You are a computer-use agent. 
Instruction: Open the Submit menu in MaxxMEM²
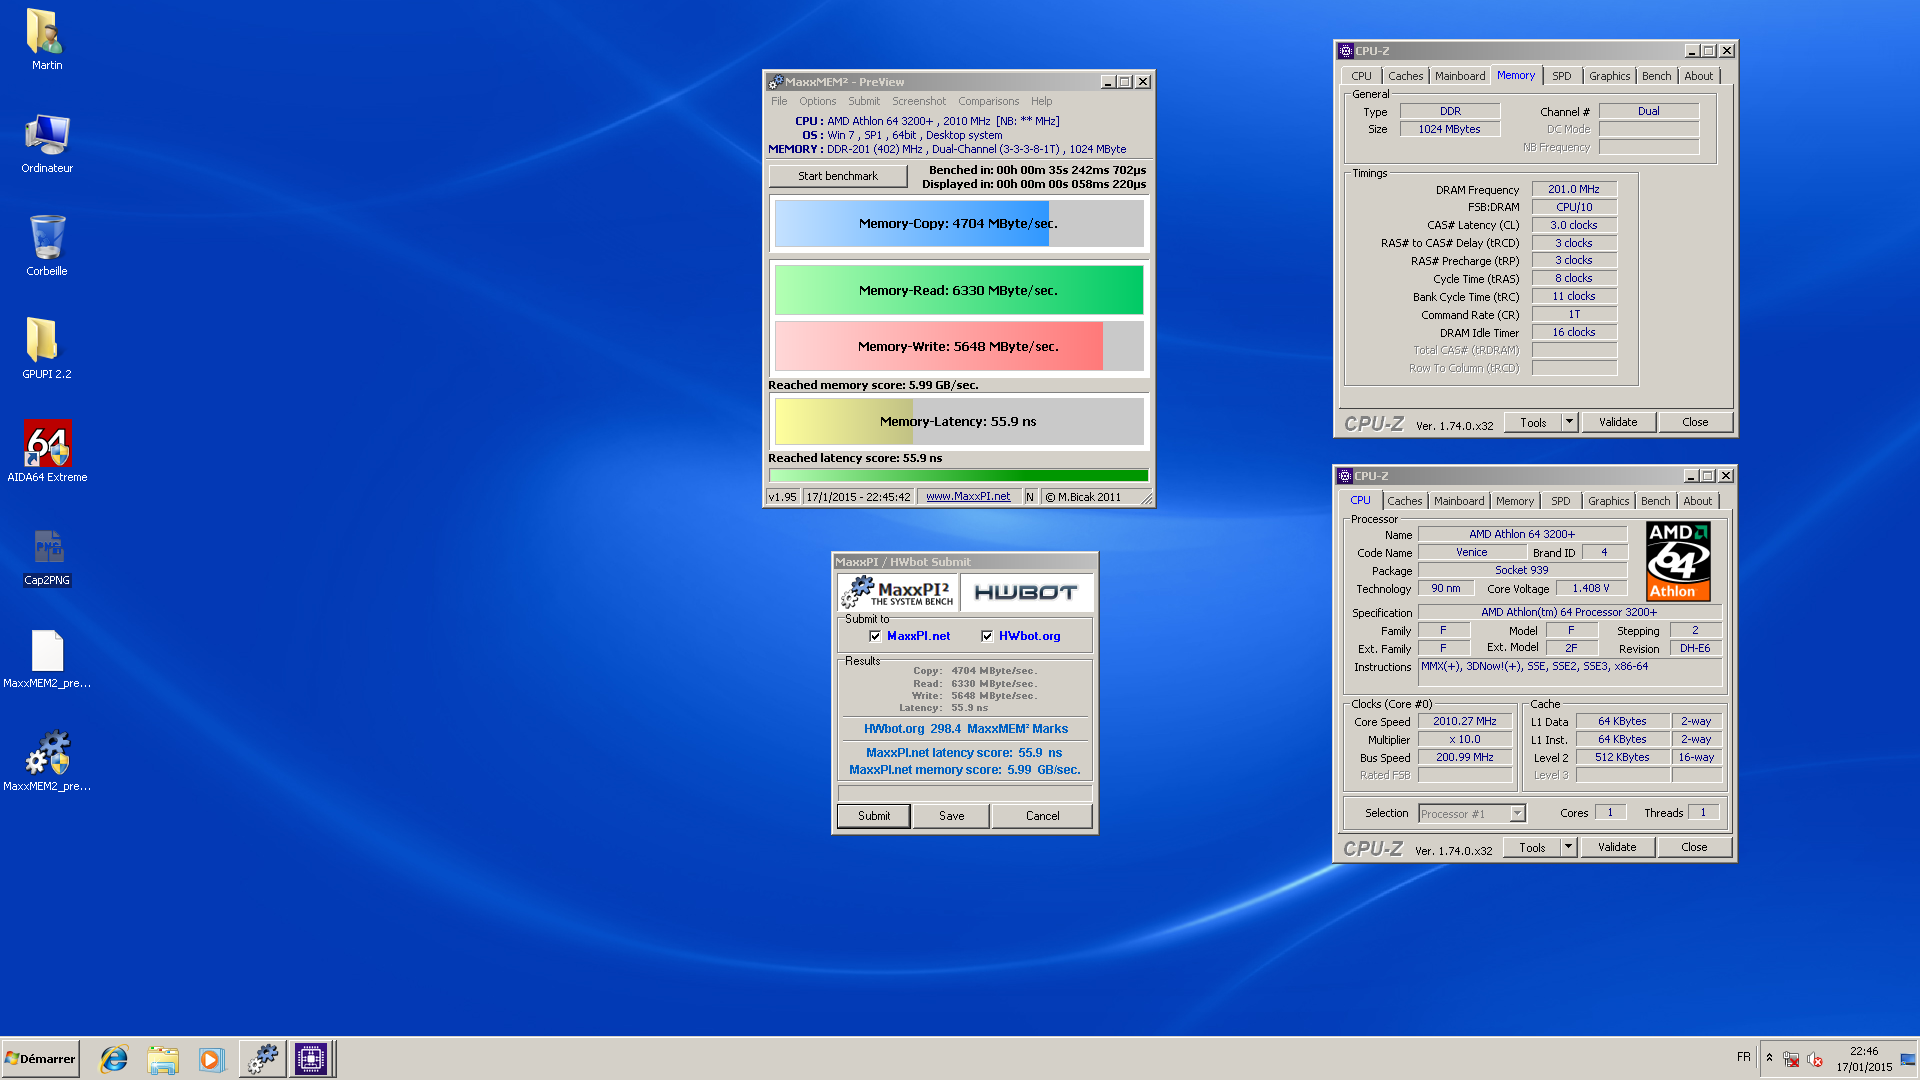[x=864, y=101]
